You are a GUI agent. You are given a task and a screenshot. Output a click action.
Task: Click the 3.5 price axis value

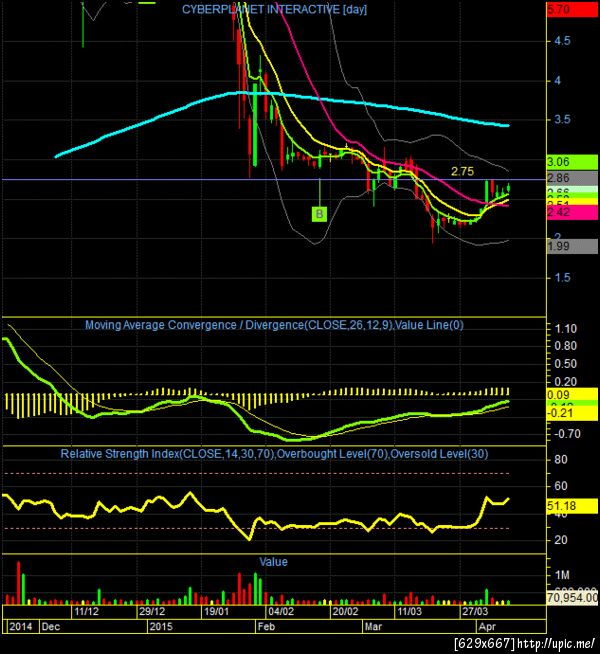[562, 120]
